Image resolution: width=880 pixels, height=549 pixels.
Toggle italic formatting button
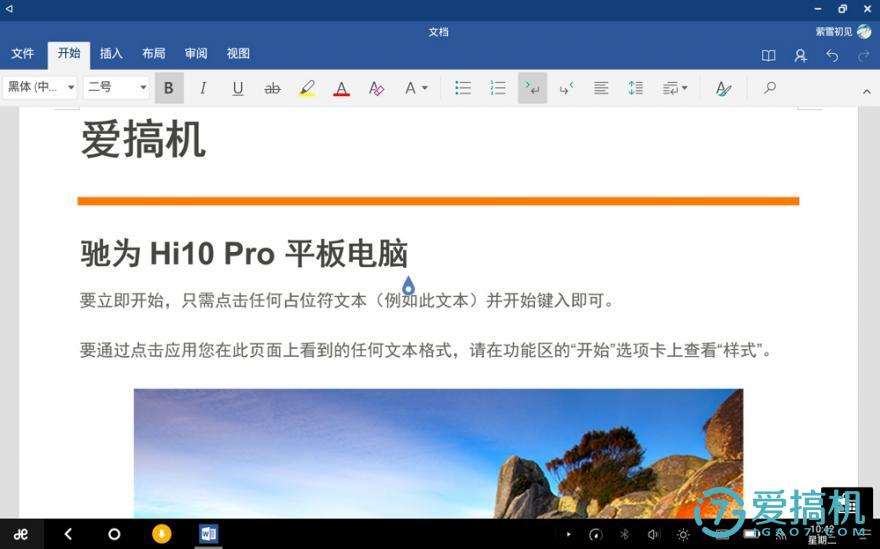click(203, 88)
